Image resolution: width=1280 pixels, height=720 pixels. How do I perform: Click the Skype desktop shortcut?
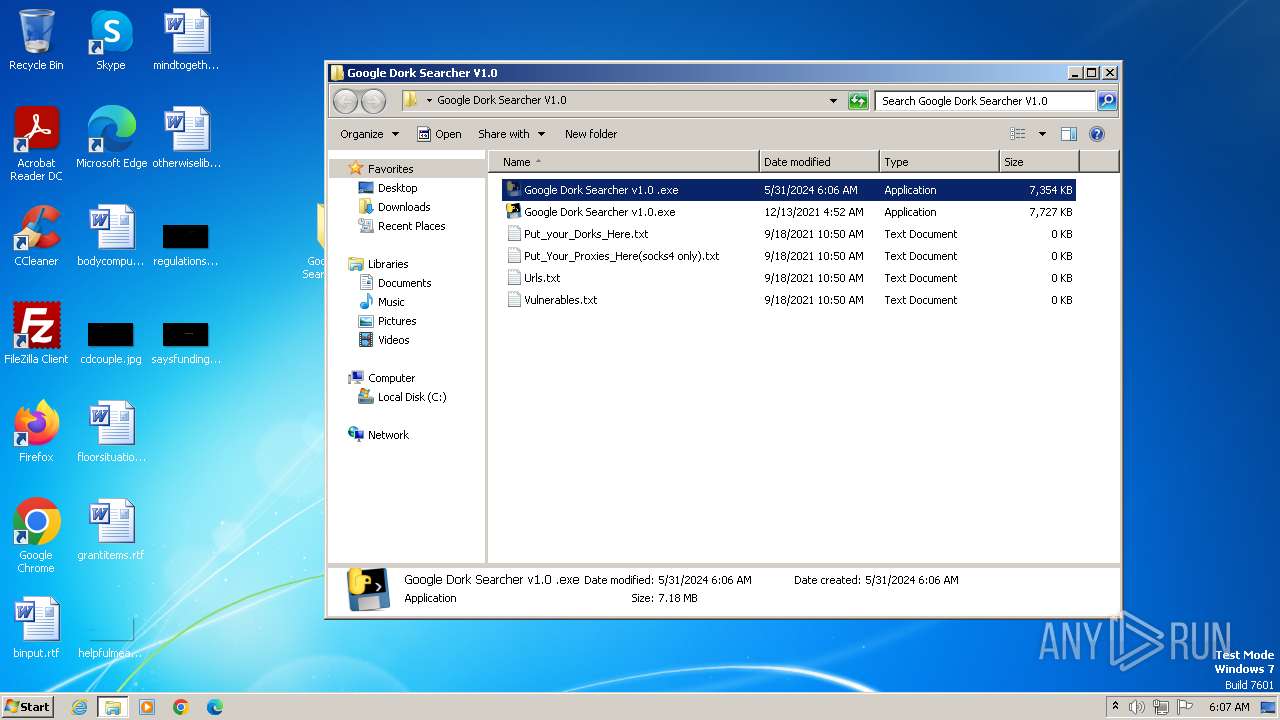[x=110, y=40]
